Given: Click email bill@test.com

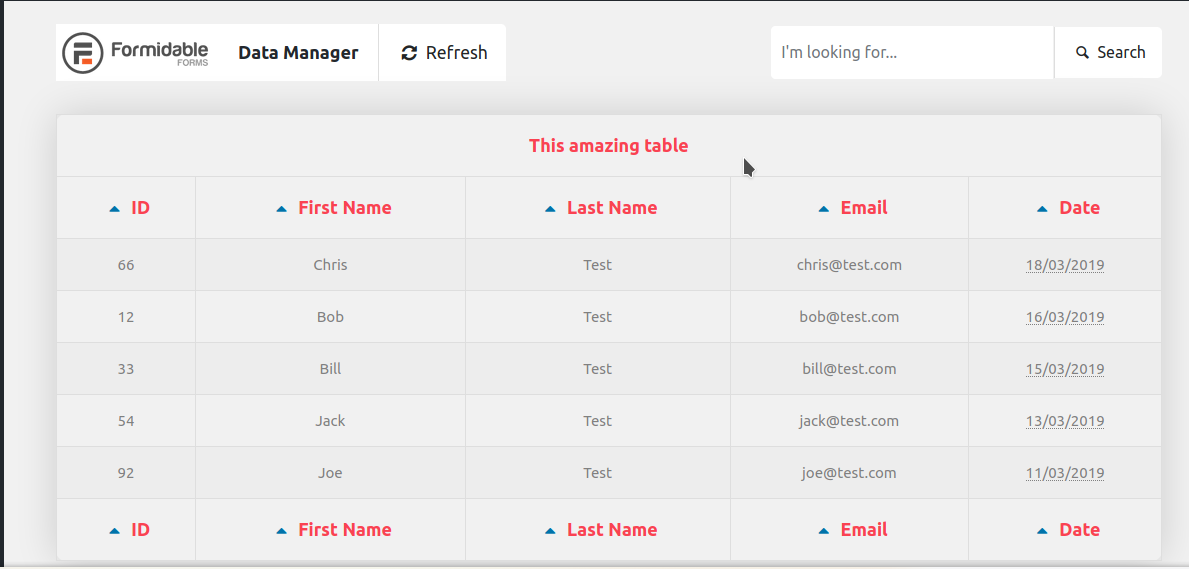Looking at the screenshot, I should coord(849,369).
